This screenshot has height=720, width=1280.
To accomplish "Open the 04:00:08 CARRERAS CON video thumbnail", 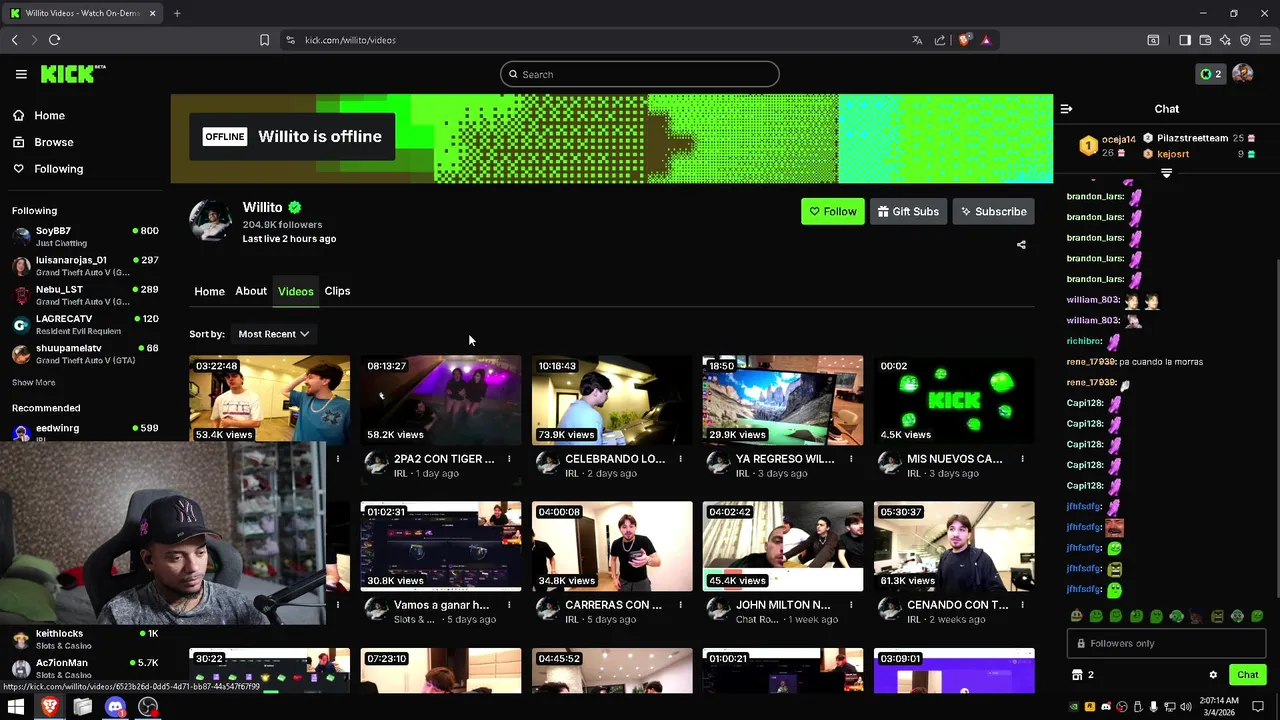I will pyautogui.click(x=612, y=546).
